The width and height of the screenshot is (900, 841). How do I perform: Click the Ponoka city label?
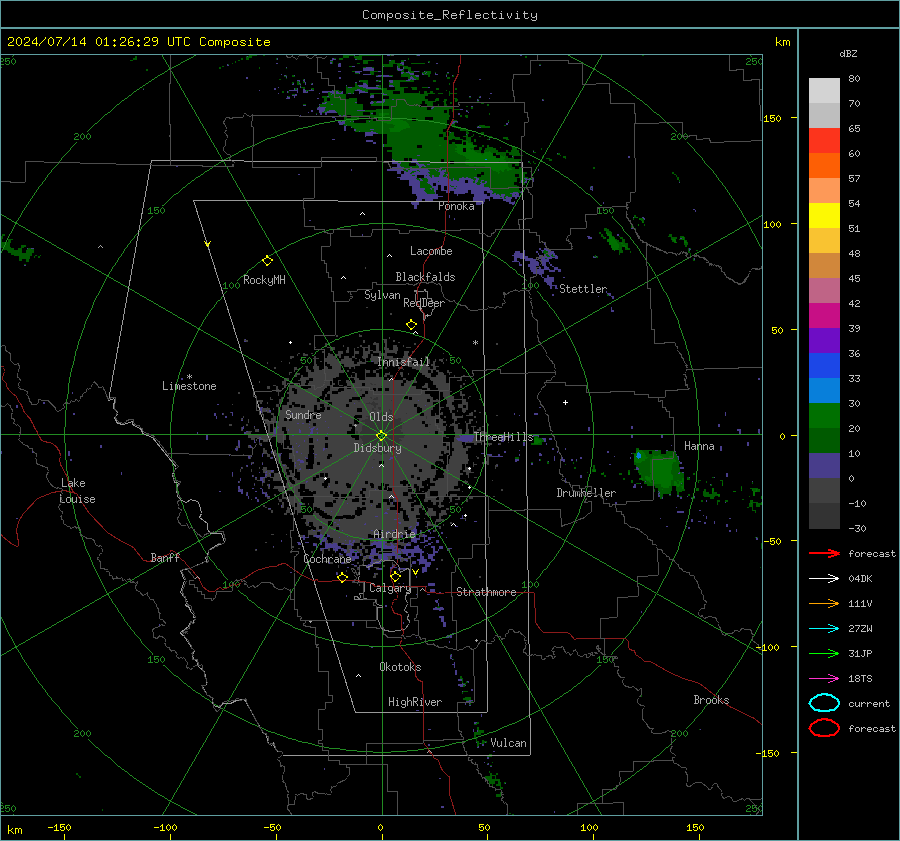(456, 206)
